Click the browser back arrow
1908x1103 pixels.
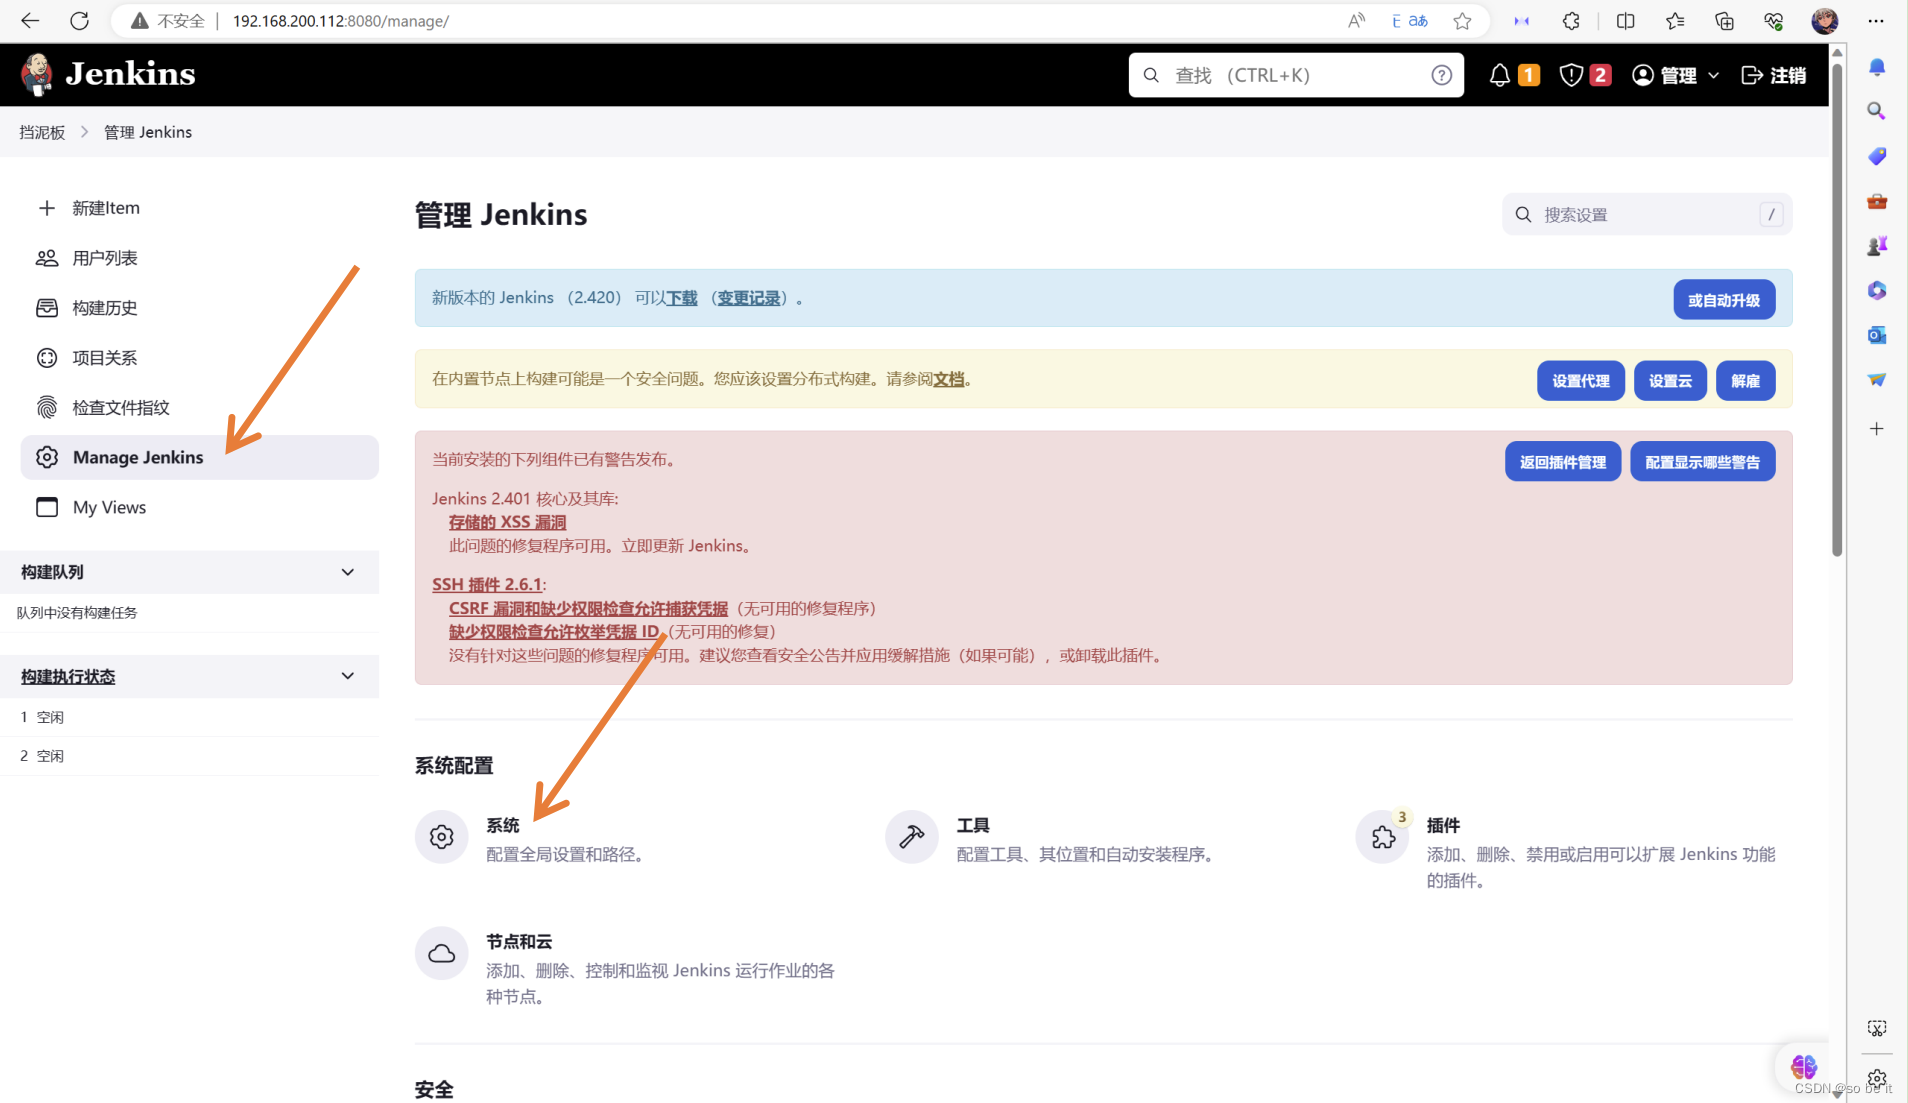tap(30, 20)
